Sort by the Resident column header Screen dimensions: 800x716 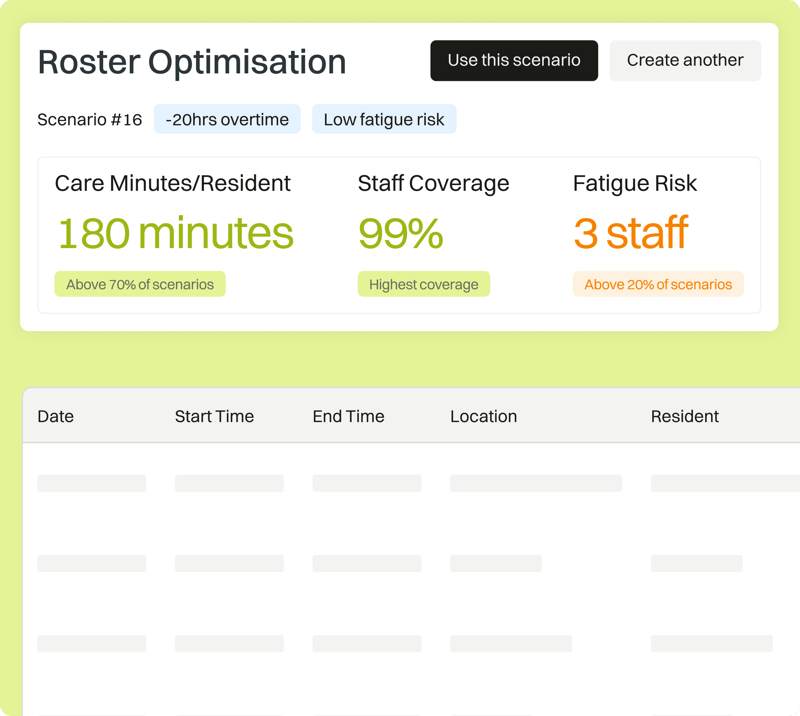pyautogui.click(x=685, y=416)
